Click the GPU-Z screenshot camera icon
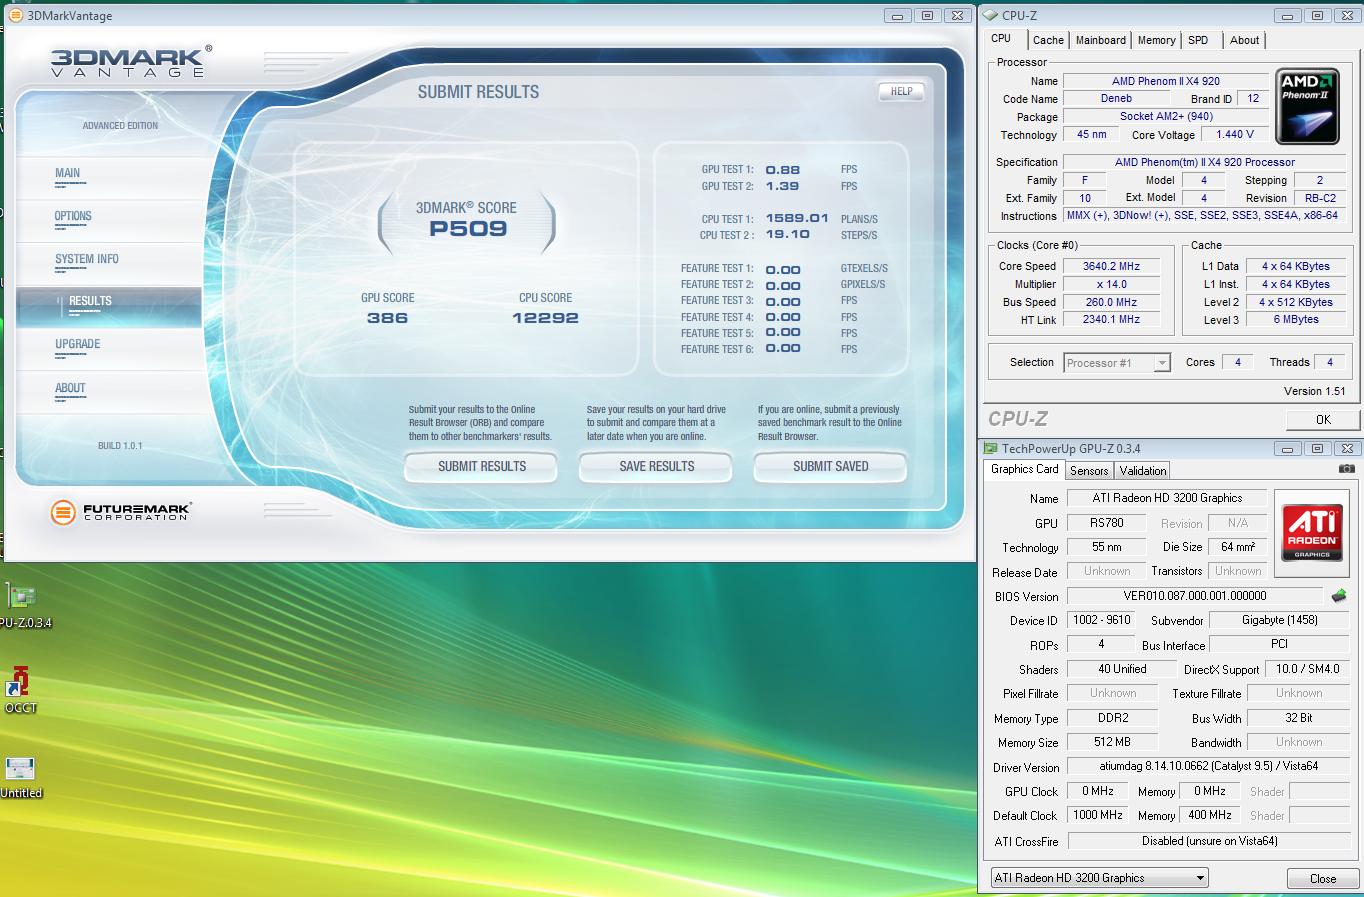1364x897 pixels. [1347, 468]
